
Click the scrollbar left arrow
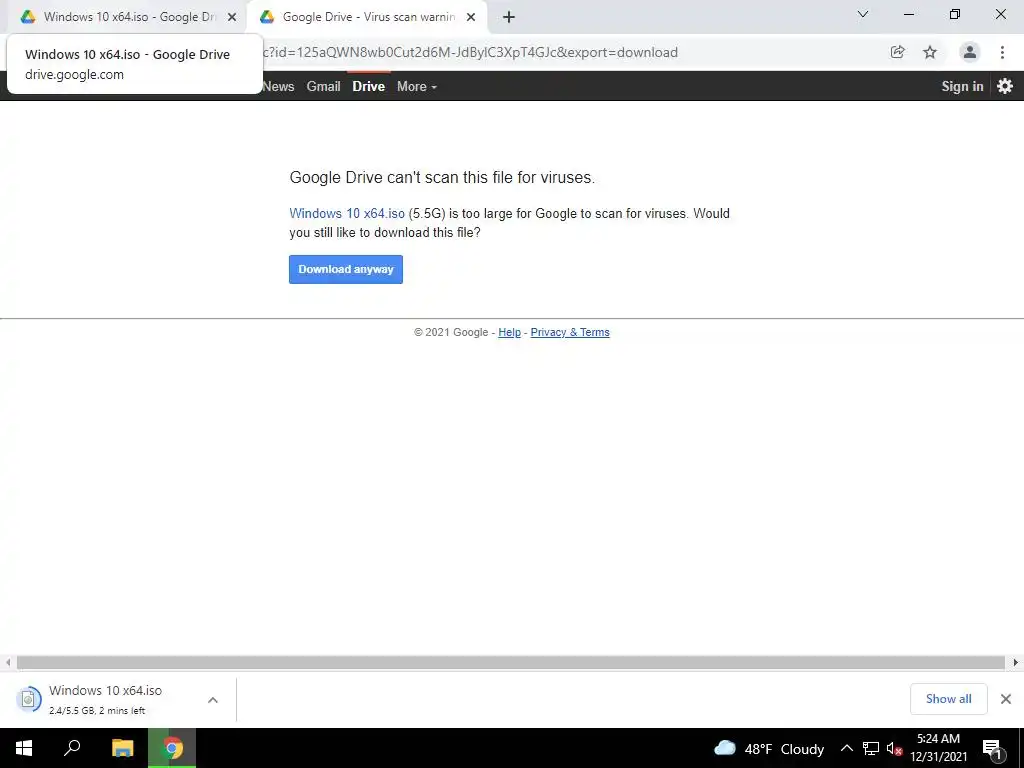pyautogui.click(x=8, y=663)
